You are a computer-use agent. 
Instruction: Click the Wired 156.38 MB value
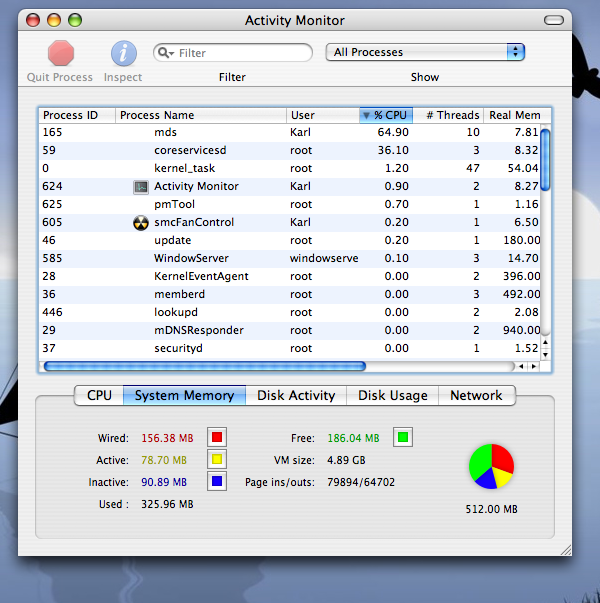167,438
